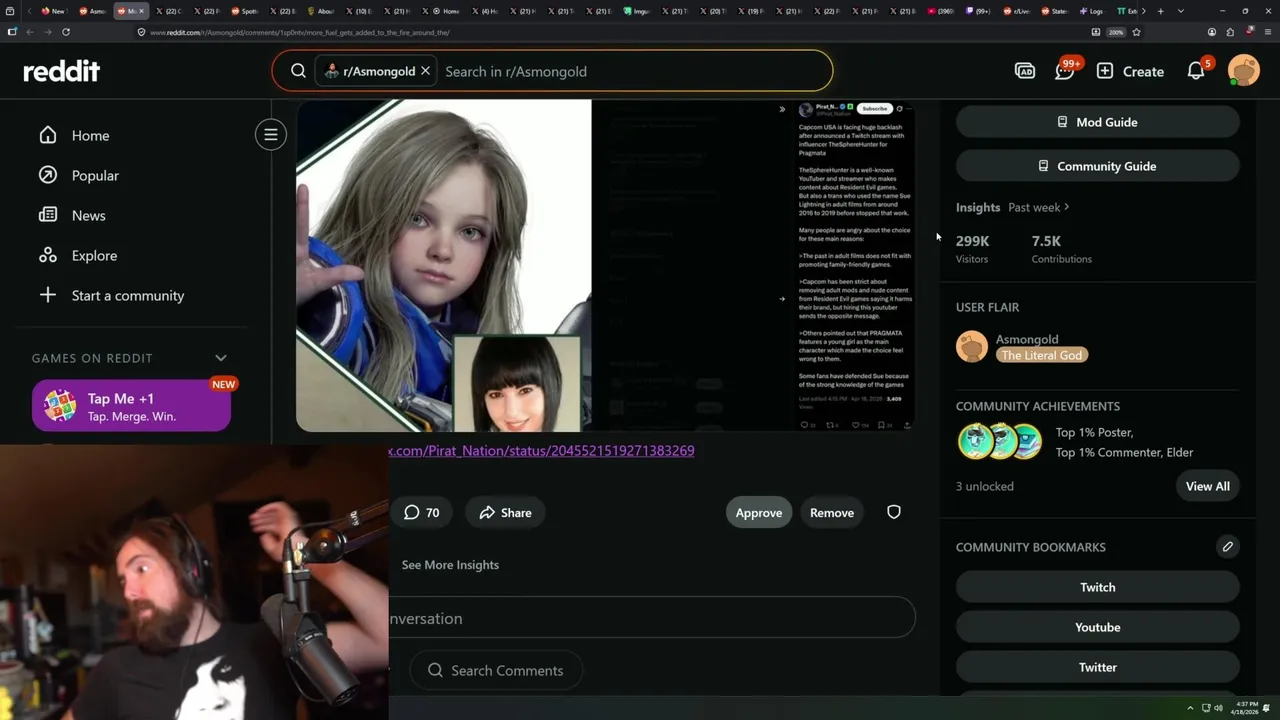
Task: Edit community bookmarks pencil icon
Action: point(1228,547)
